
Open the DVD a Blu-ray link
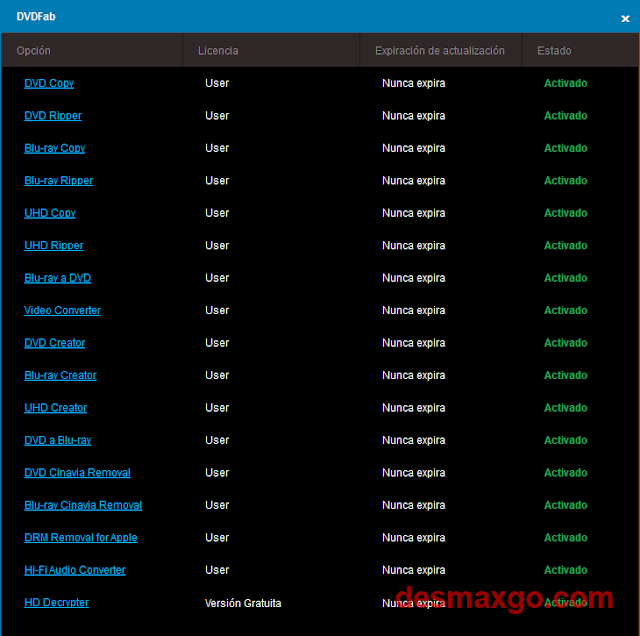click(58, 440)
